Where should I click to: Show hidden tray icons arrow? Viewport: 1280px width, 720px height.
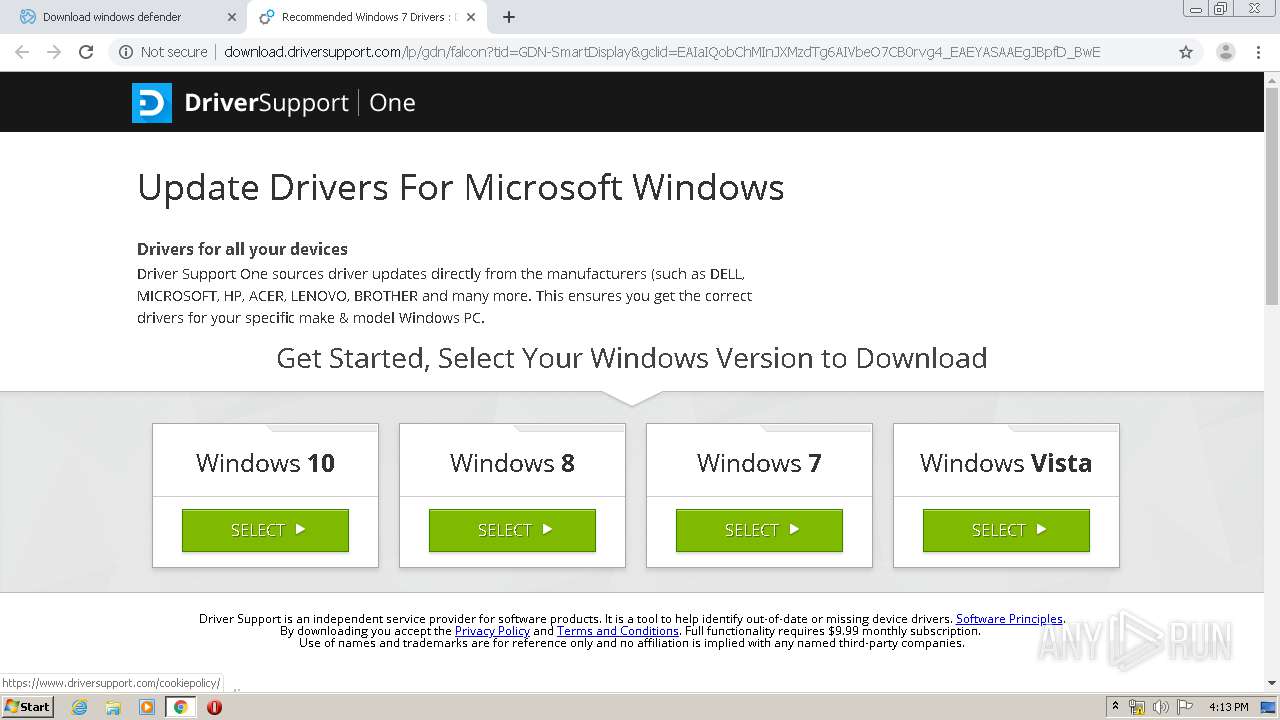[1116, 707]
